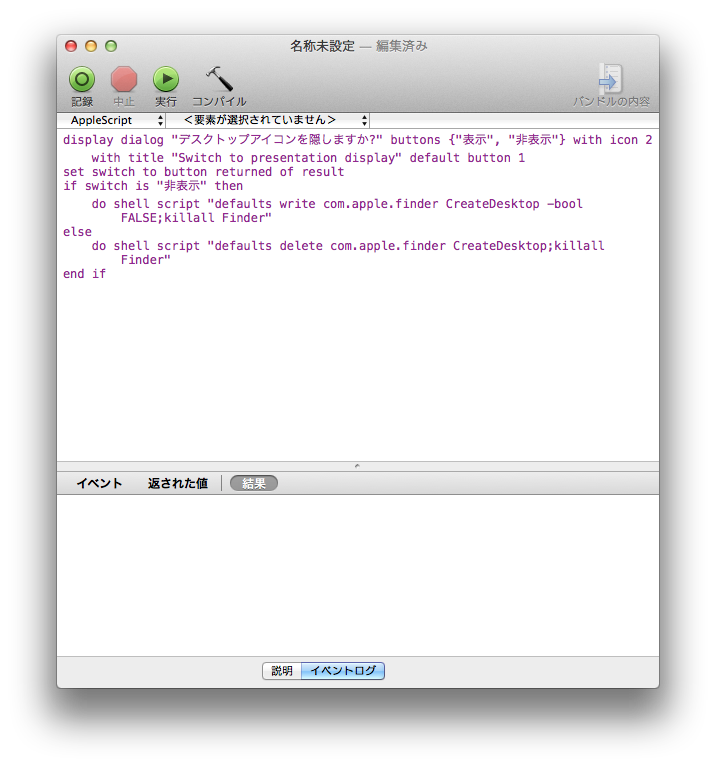Select the 結果 tab

[254, 483]
